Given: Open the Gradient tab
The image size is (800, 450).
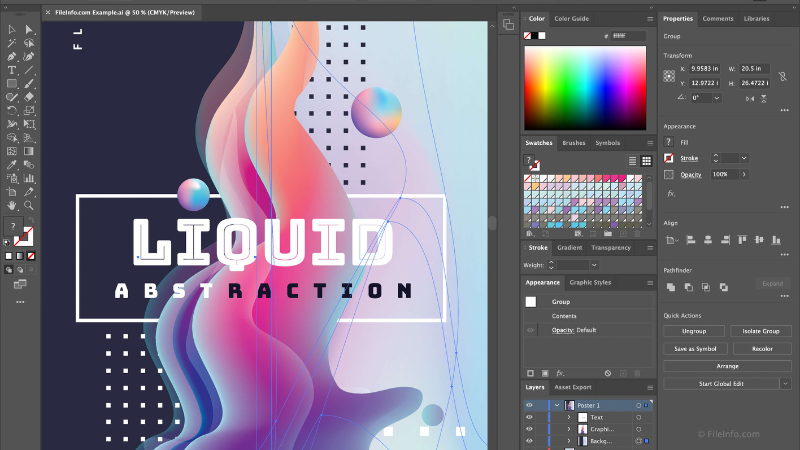Looking at the screenshot, I should coord(569,247).
